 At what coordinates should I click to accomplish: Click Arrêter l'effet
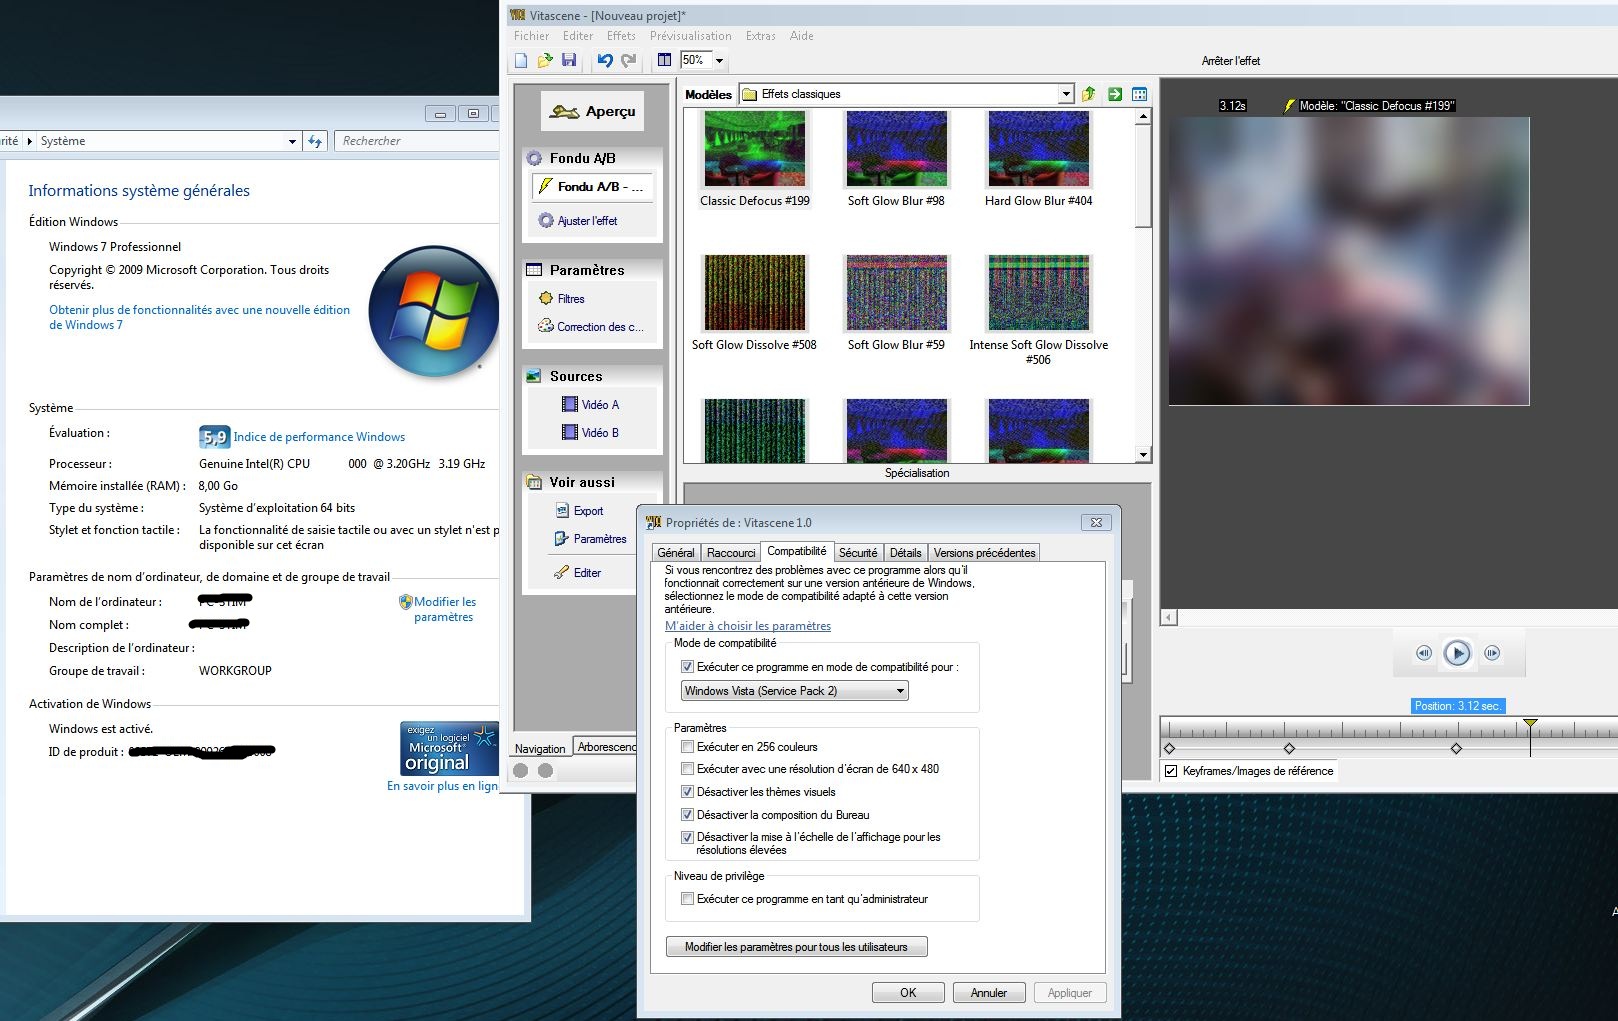(x=1231, y=61)
